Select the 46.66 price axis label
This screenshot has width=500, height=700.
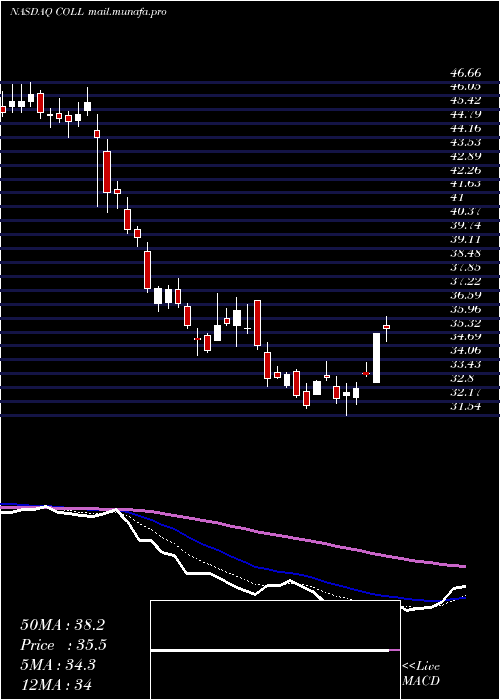coord(465,73)
